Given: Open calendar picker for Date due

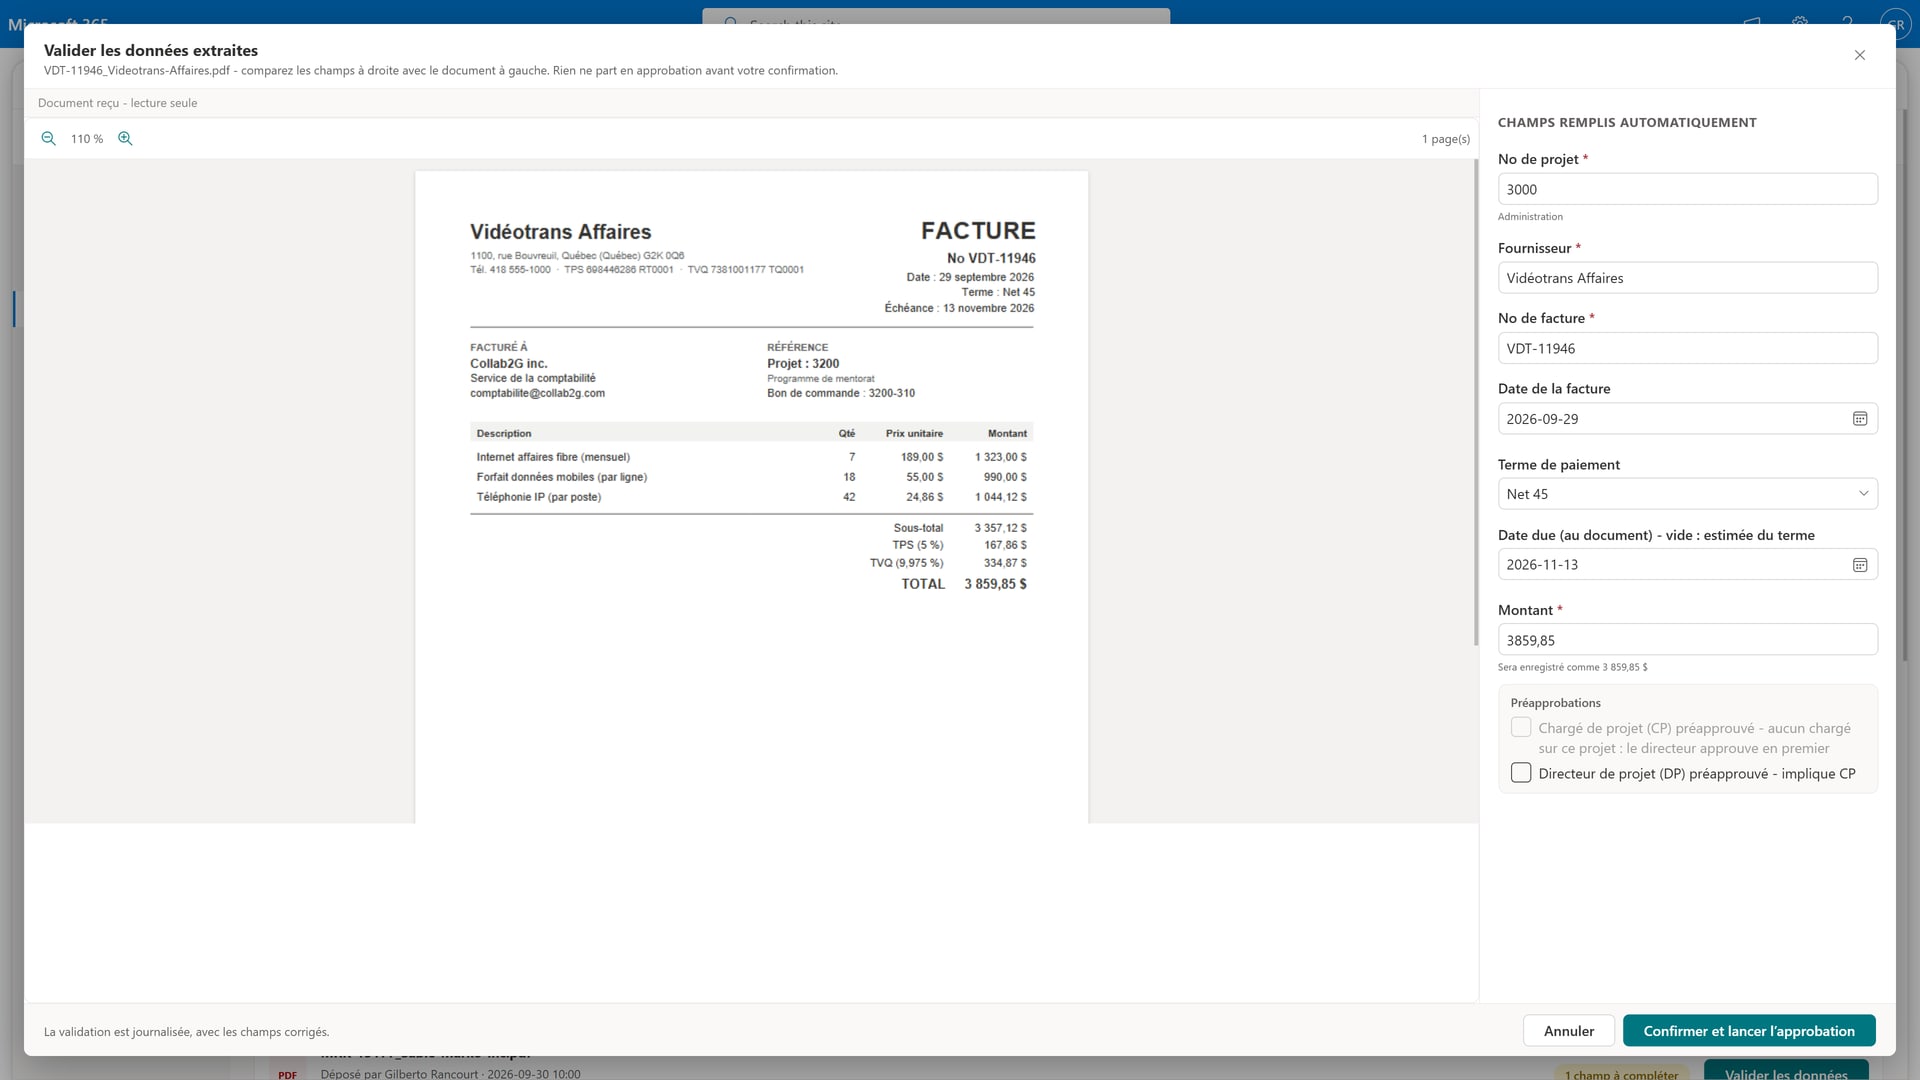Looking at the screenshot, I should coord(1860,565).
